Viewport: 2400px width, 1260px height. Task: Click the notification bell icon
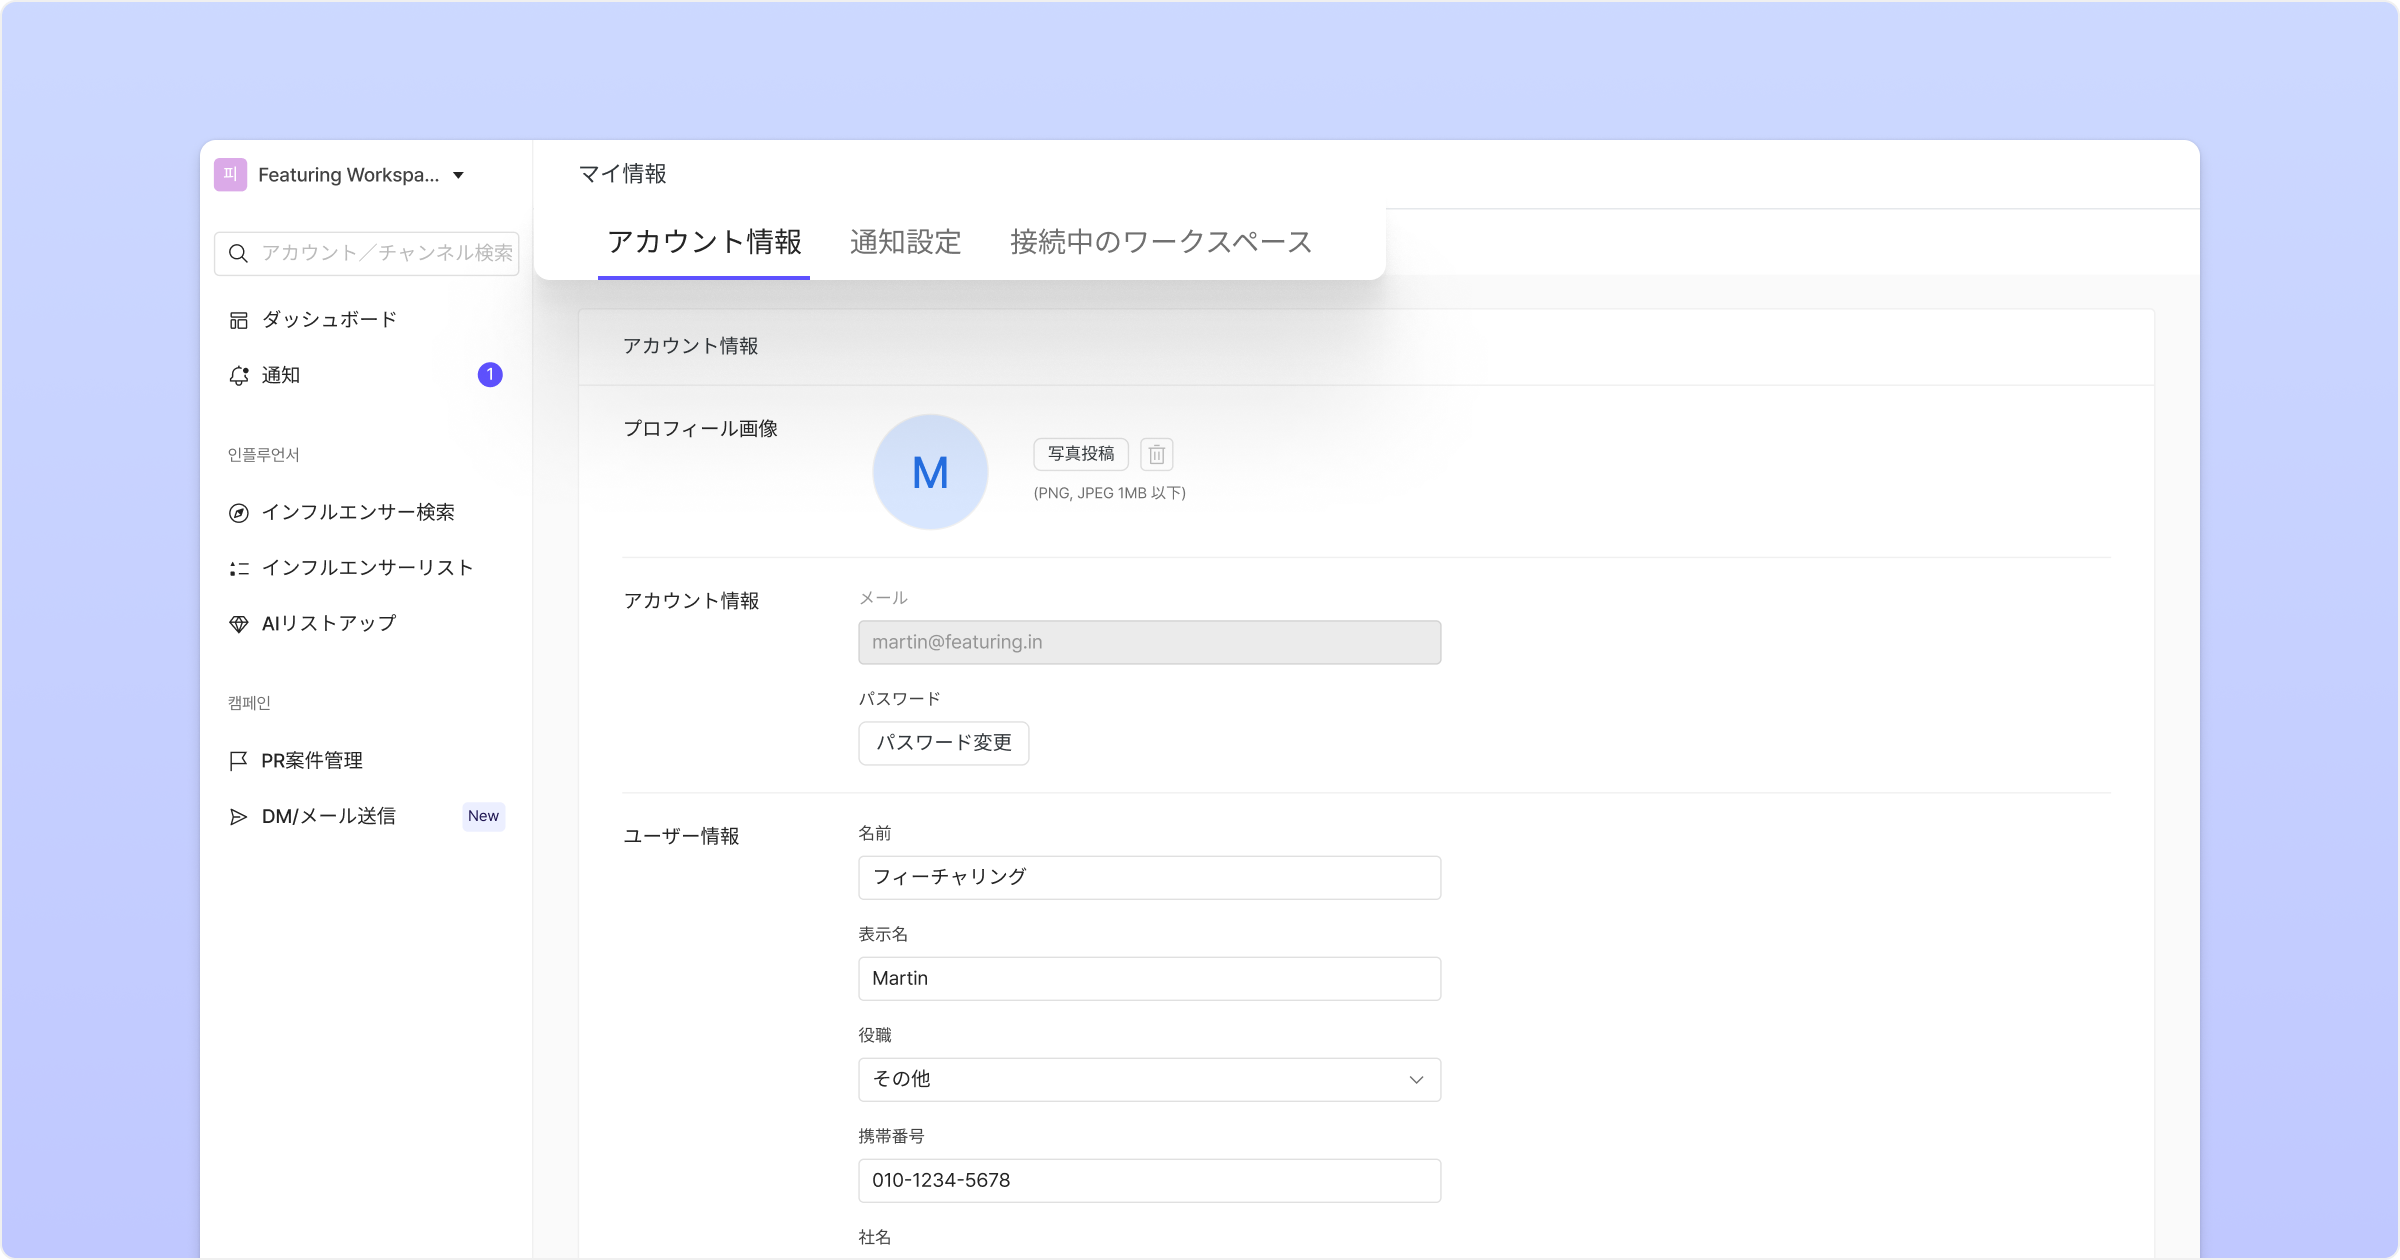238,376
